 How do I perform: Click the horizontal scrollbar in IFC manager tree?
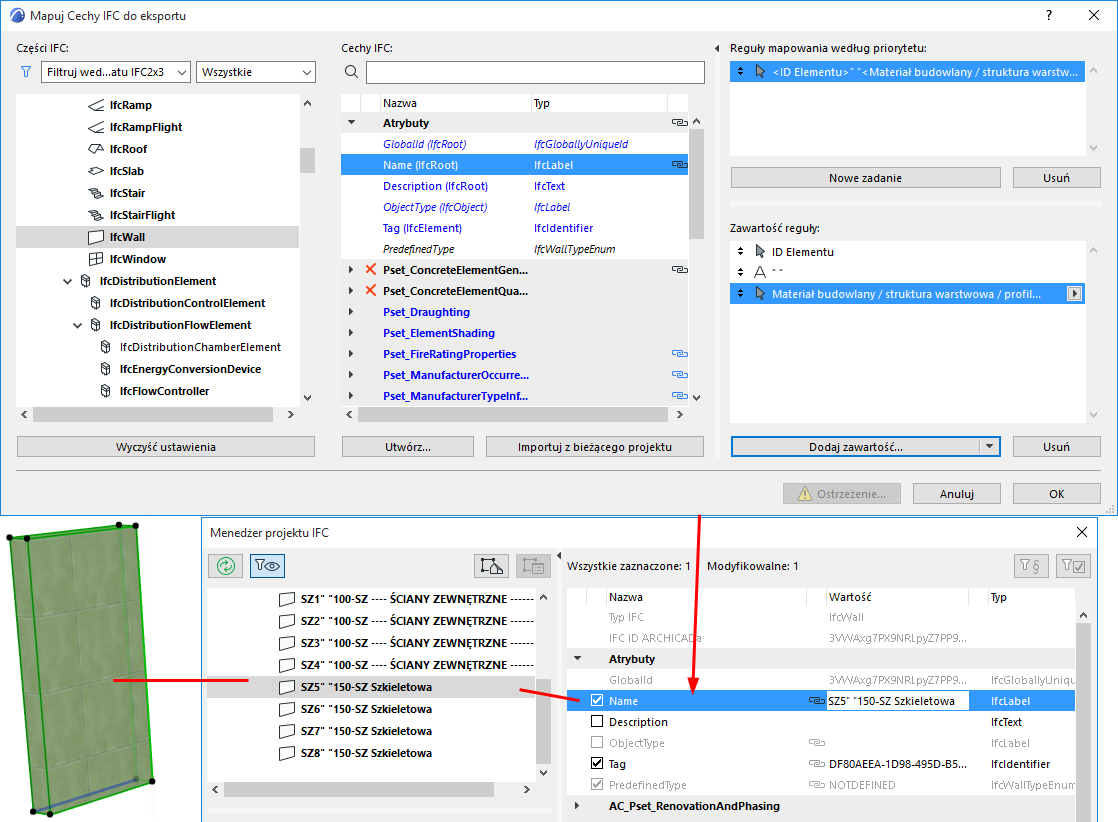click(x=359, y=789)
